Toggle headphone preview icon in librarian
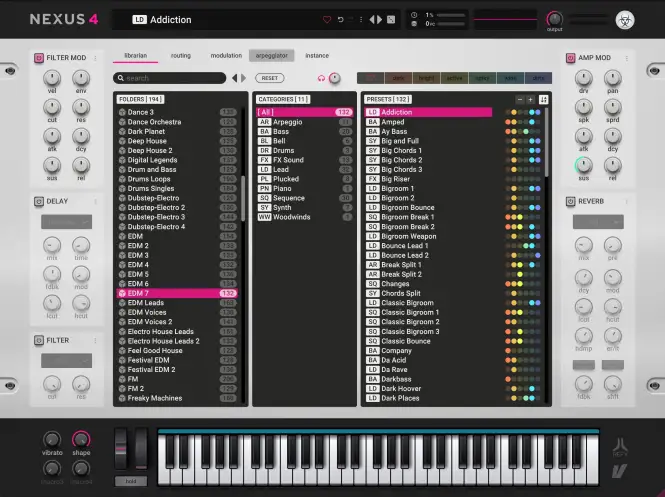 coord(321,78)
